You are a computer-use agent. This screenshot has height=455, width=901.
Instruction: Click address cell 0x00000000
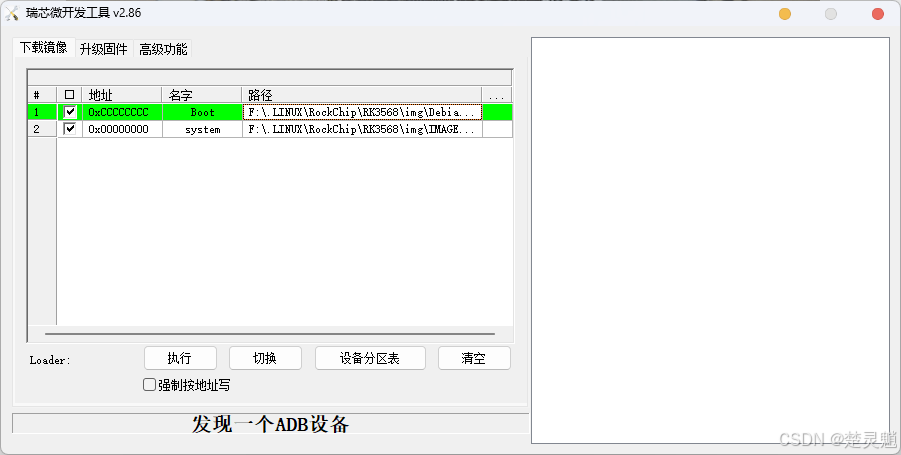pyautogui.click(x=122, y=129)
